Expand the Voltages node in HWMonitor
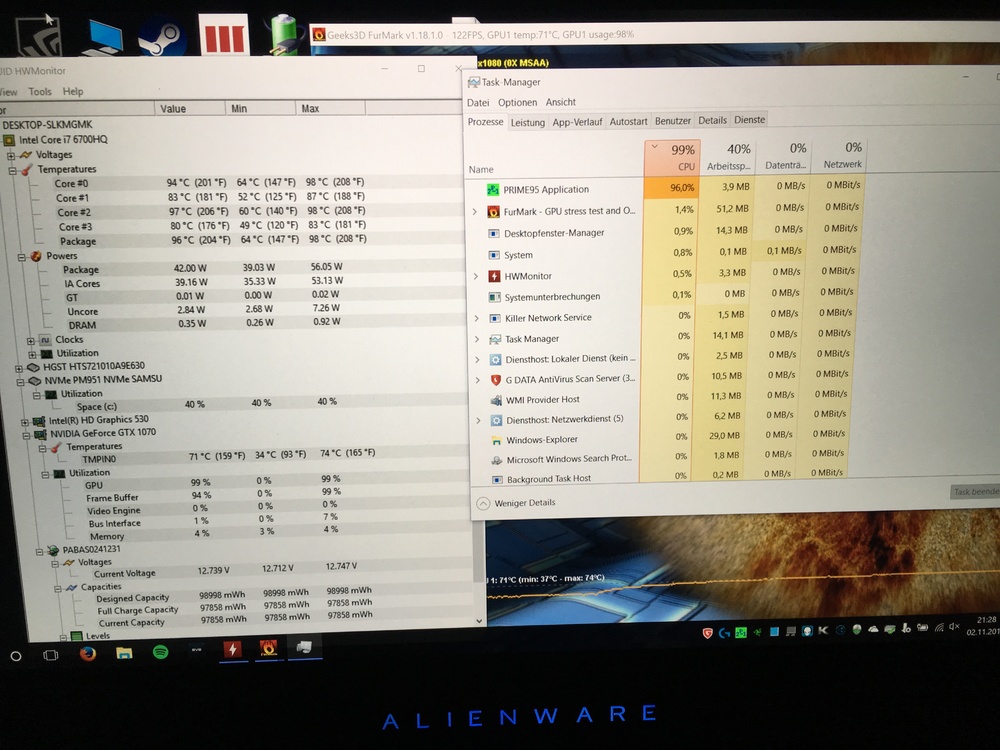This screenshot has height=750, width=1000. coord(12,155)
